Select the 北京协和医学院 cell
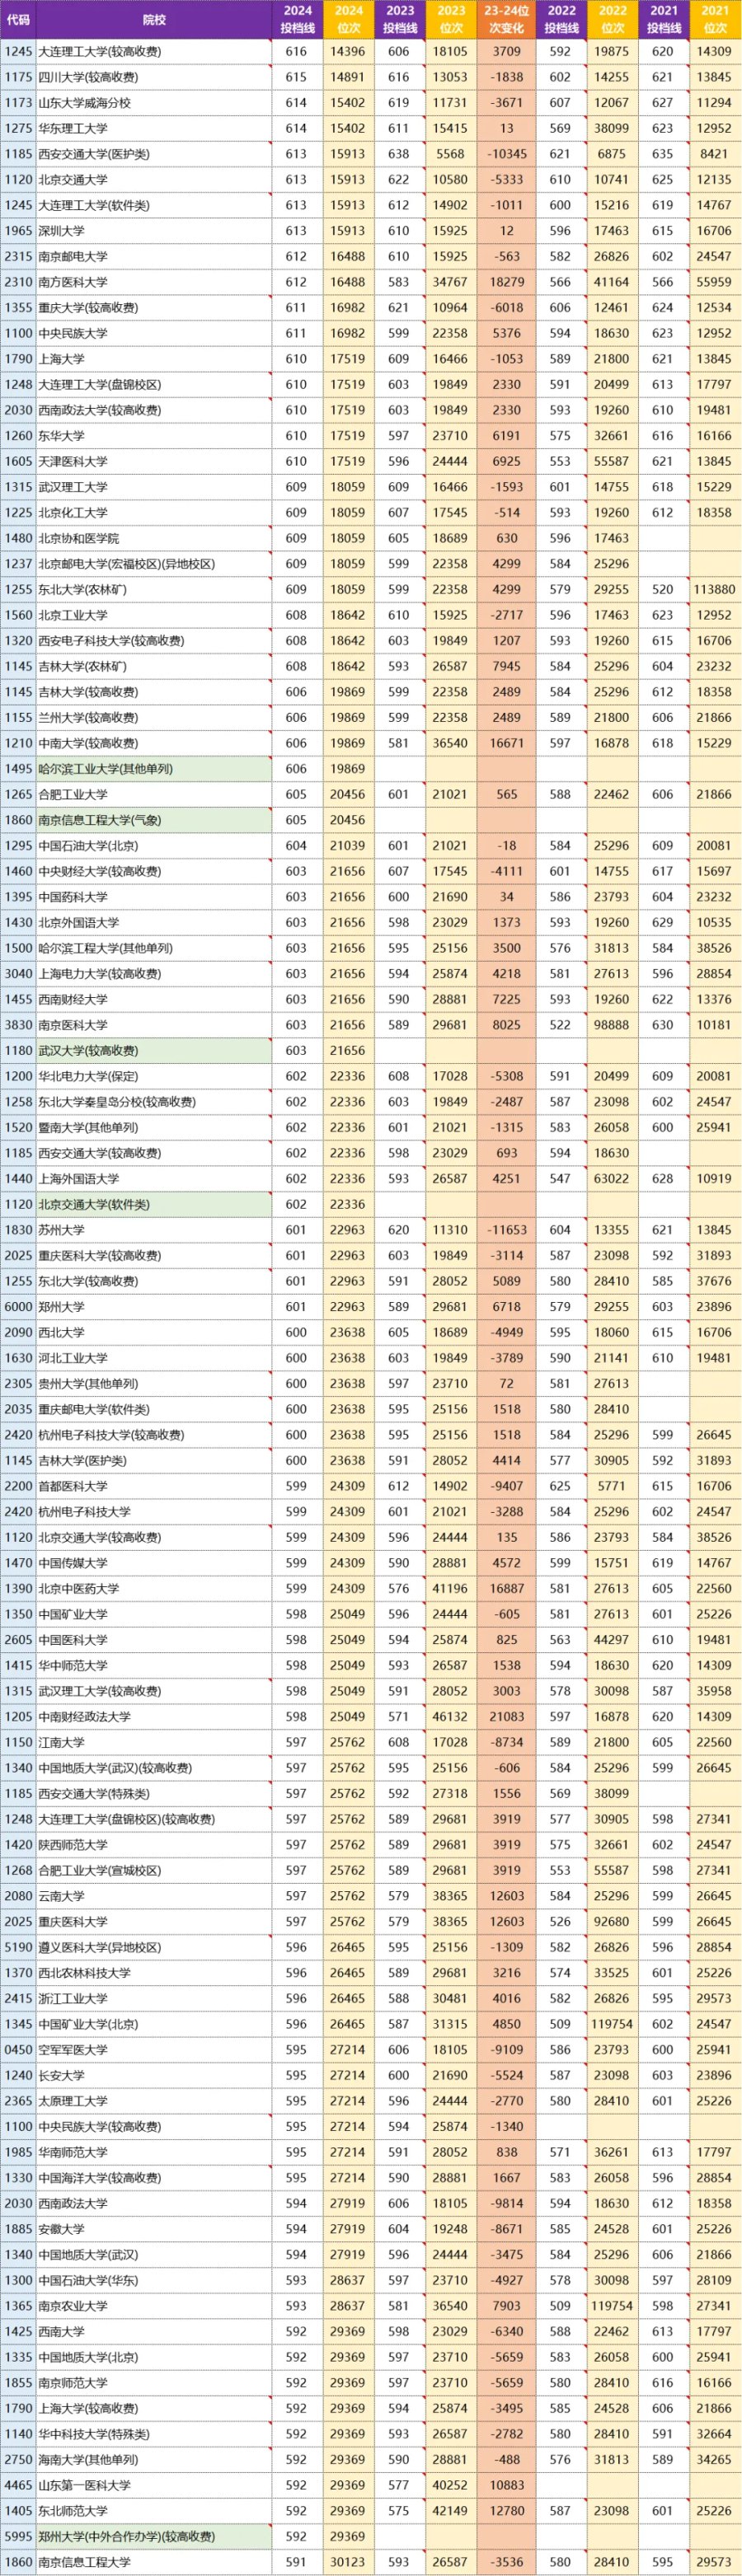Viewport: 742px width, 2576px height. 154,538
